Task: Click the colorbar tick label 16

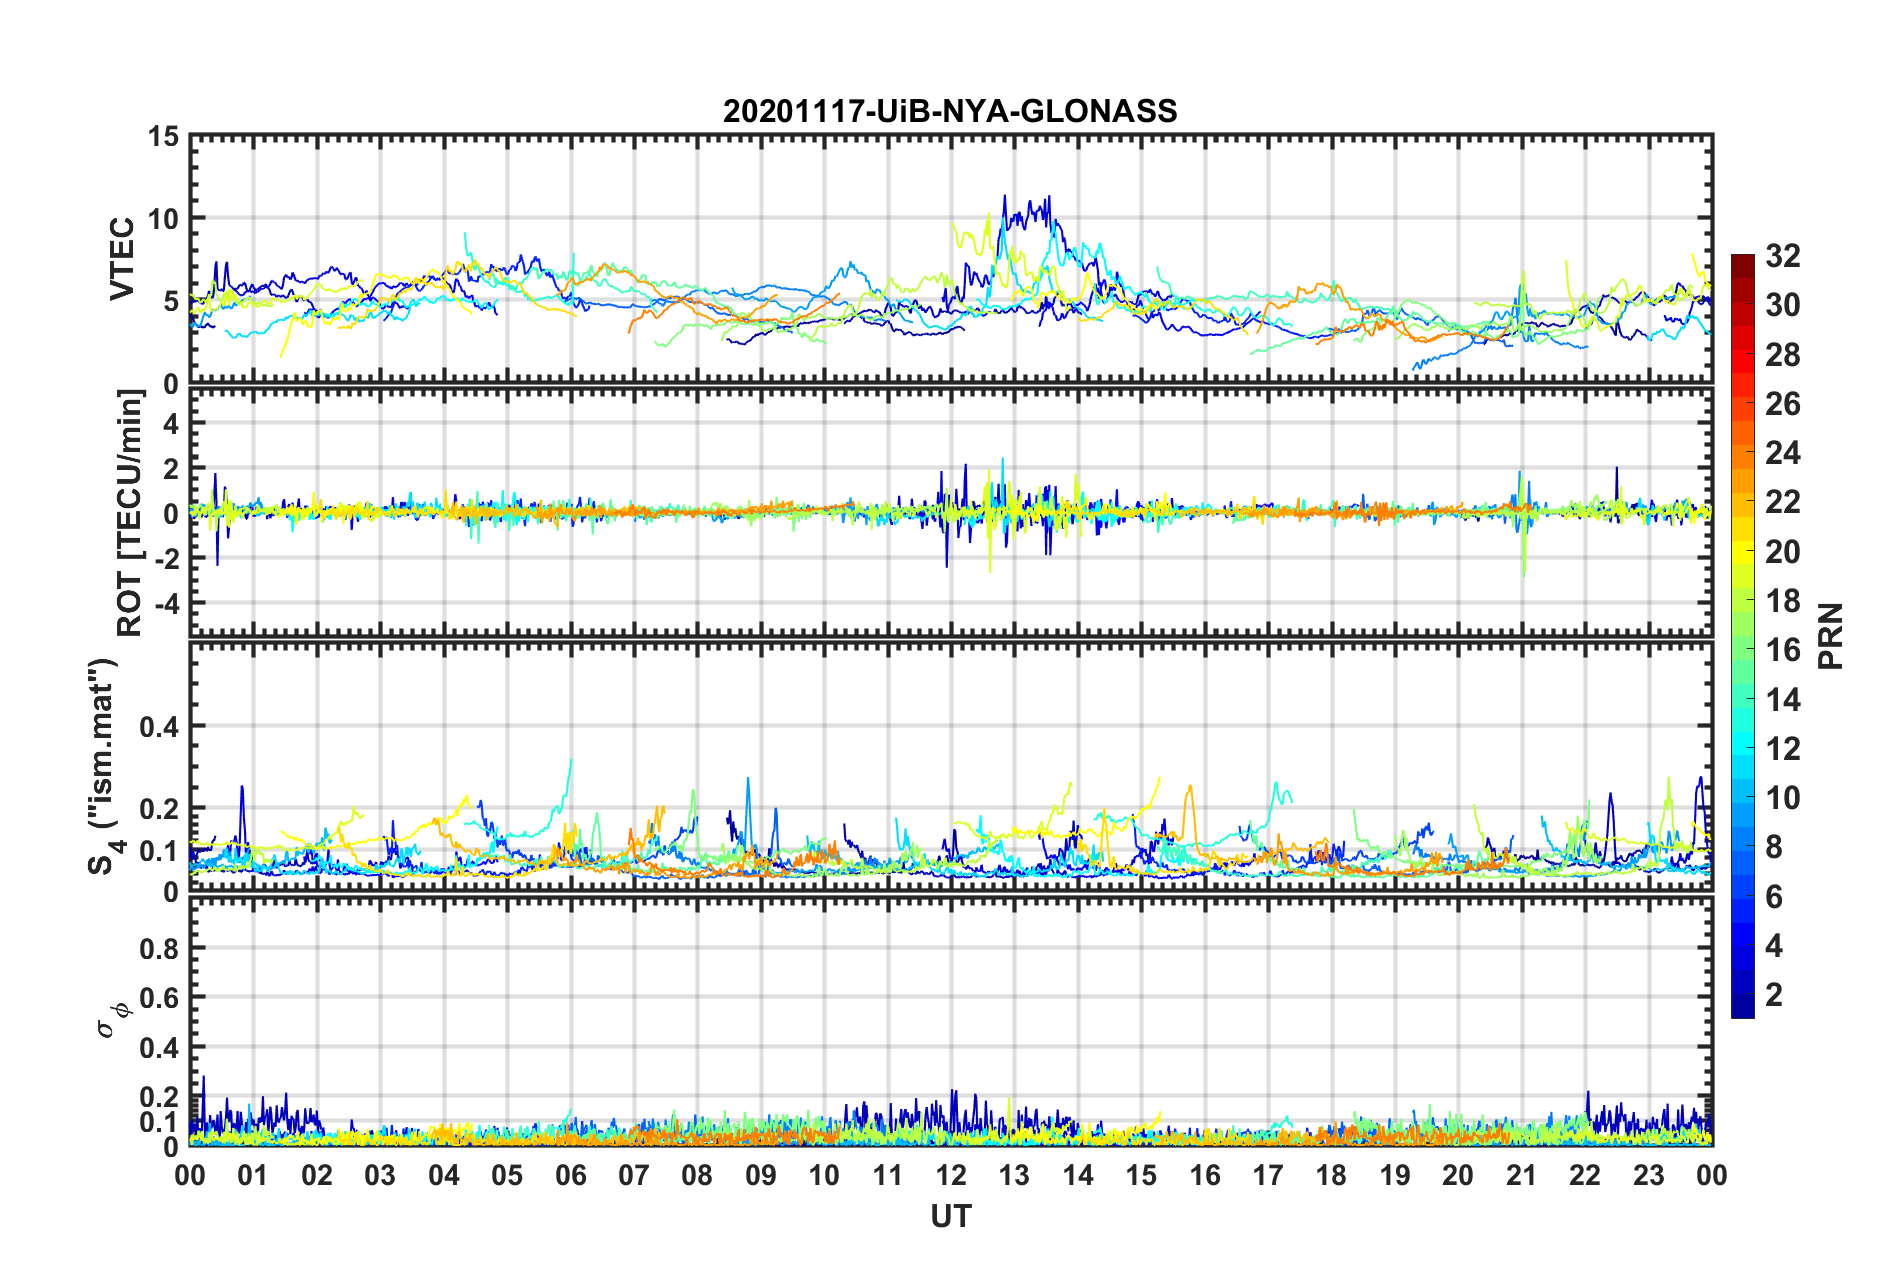Action: pos(1782,650)
